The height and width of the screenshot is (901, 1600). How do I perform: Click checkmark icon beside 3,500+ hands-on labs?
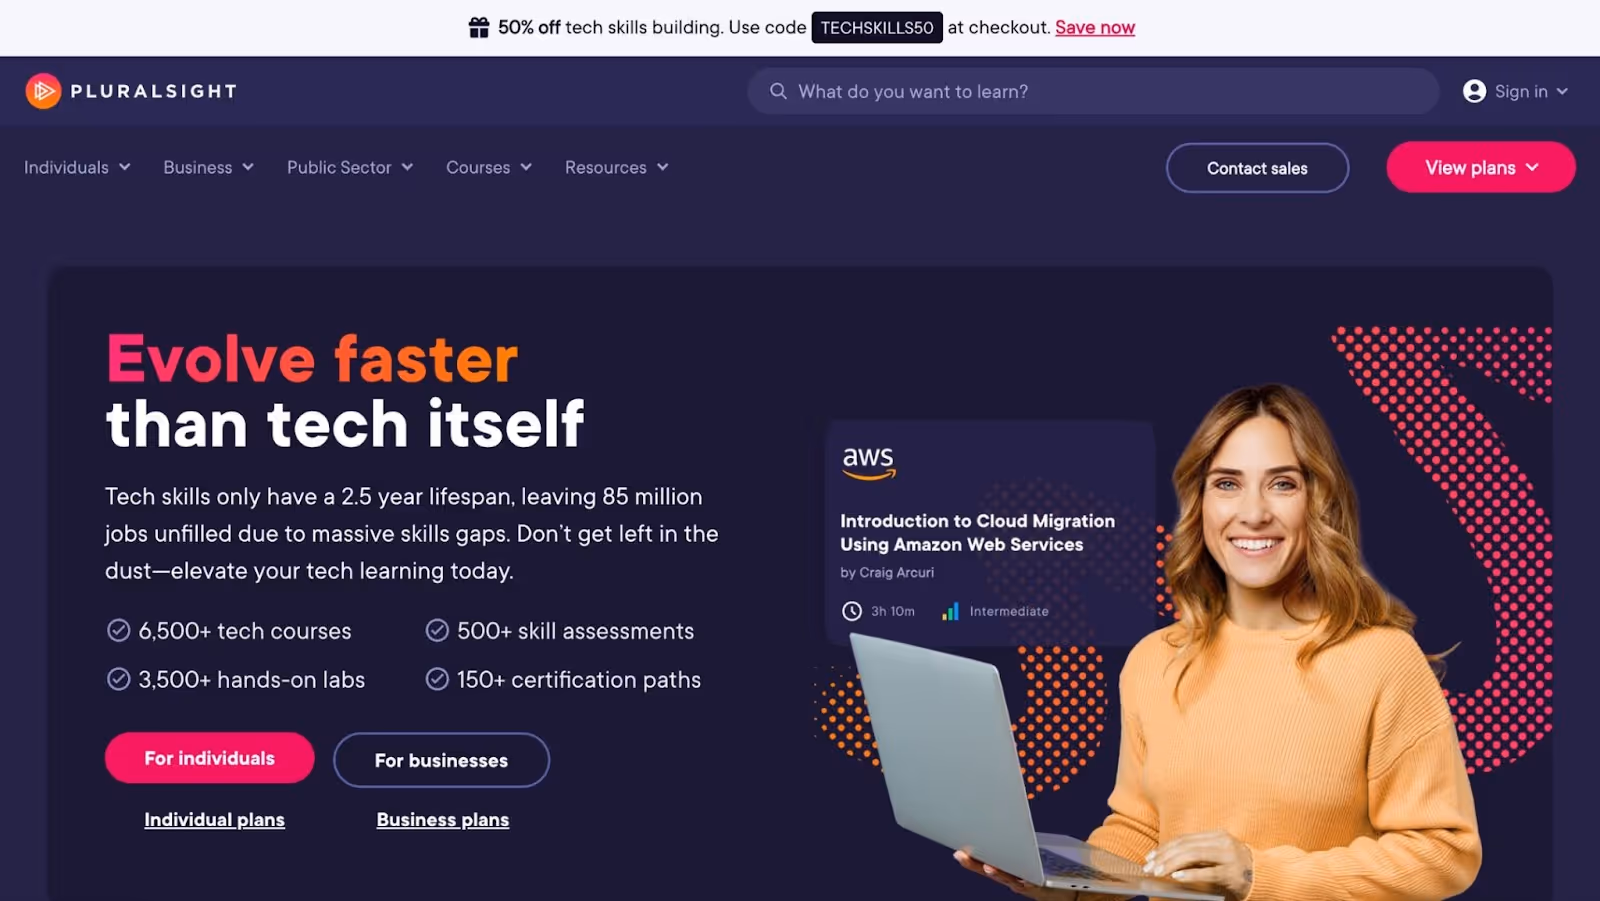[118, 679]
